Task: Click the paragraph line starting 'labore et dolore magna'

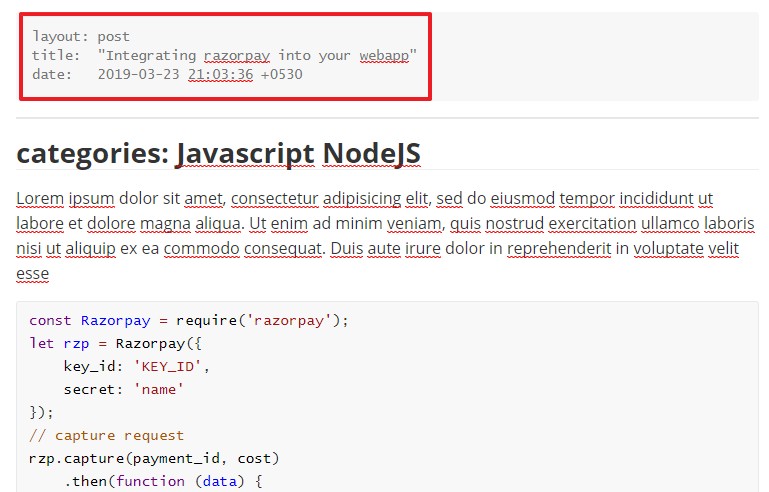Action: (385, 224)
